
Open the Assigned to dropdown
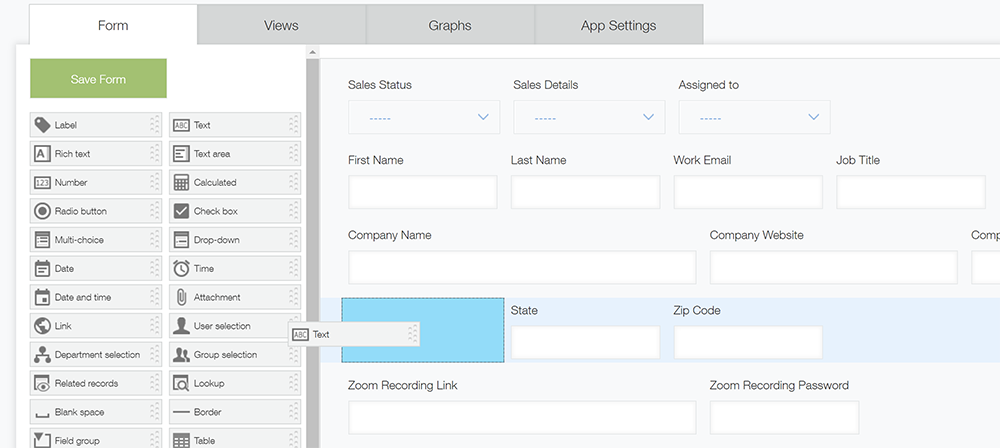click(x=754, y=117)
